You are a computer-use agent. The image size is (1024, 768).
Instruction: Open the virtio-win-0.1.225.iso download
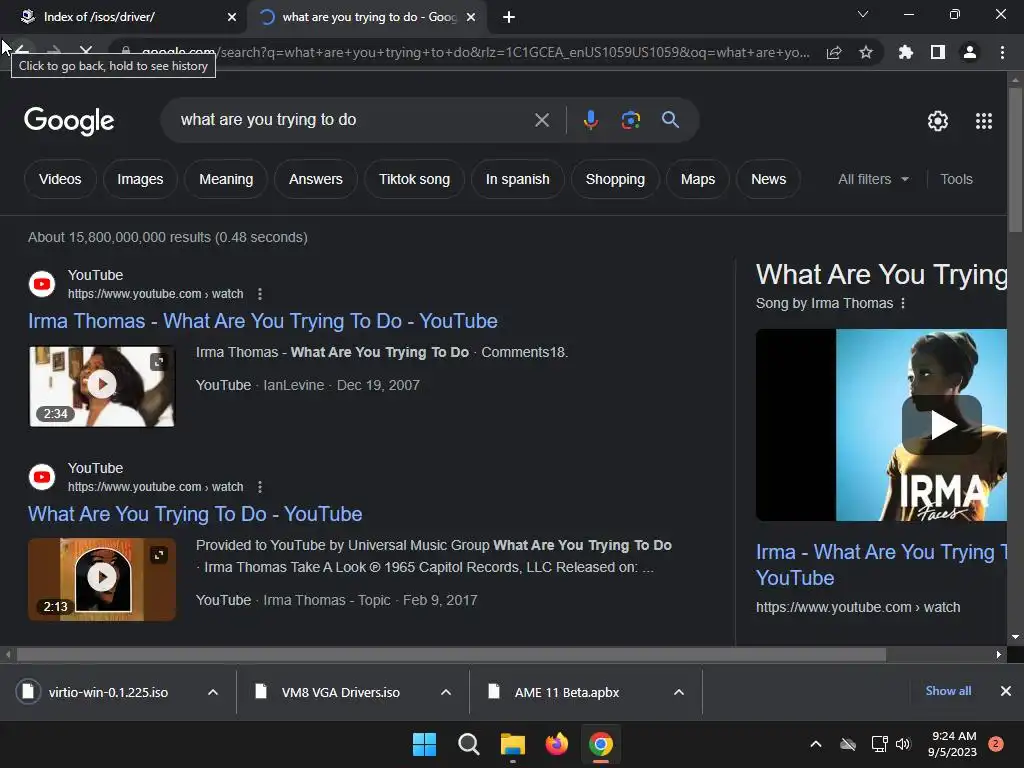tap(108, 692)
